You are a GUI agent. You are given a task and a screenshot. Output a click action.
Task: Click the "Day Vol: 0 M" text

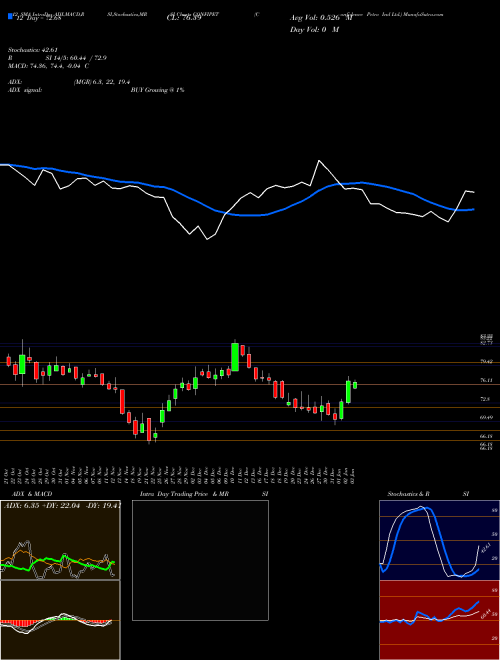pos(314,30)
